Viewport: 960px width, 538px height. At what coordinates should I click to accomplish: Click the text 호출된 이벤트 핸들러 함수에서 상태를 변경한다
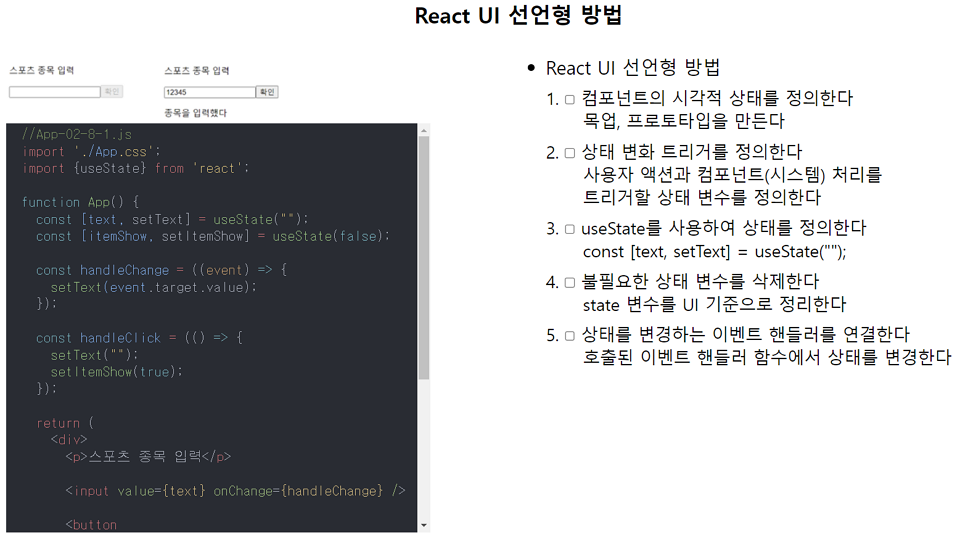767,357
